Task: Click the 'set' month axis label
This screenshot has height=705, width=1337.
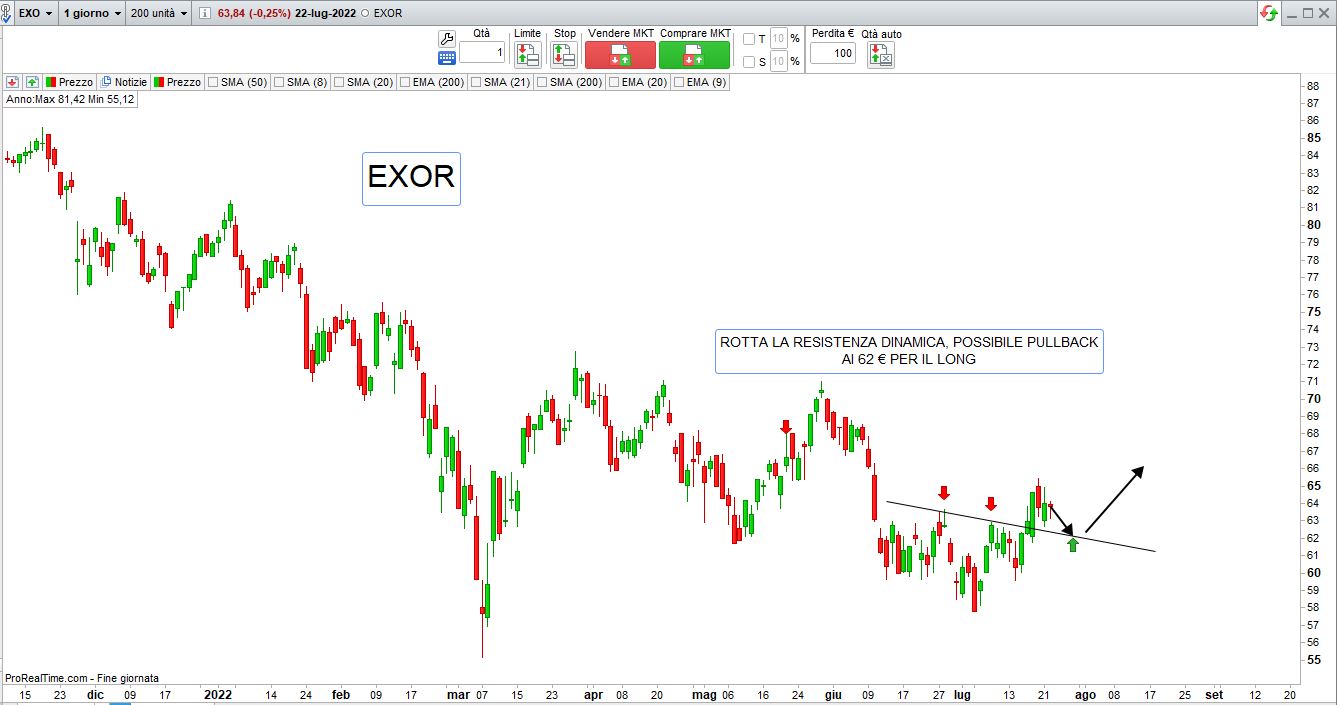Action: (x=1214, y=694)
